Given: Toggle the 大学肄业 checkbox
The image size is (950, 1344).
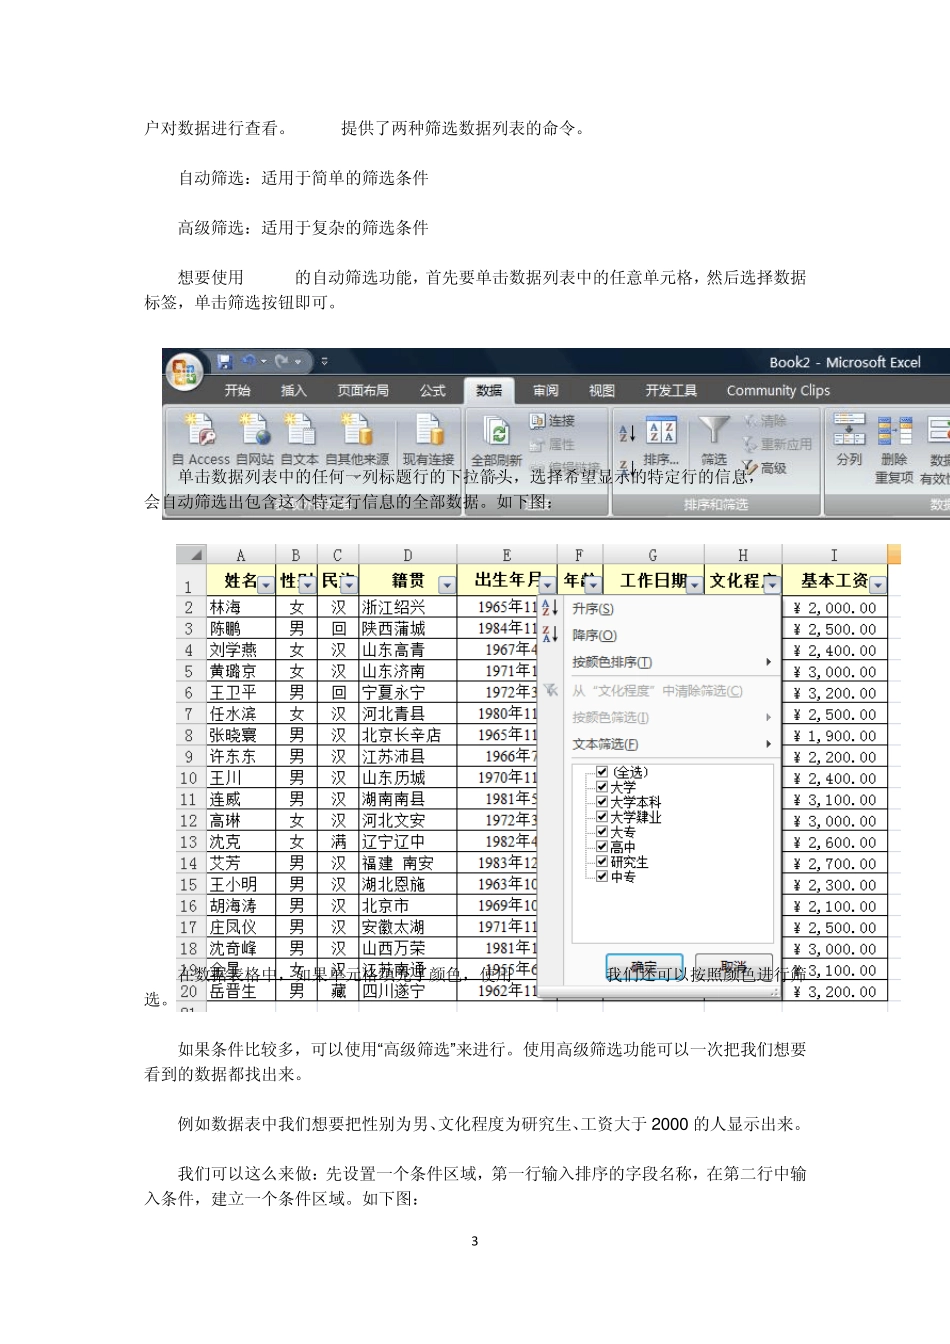Looking at the screenshot, I should point(602,816).
